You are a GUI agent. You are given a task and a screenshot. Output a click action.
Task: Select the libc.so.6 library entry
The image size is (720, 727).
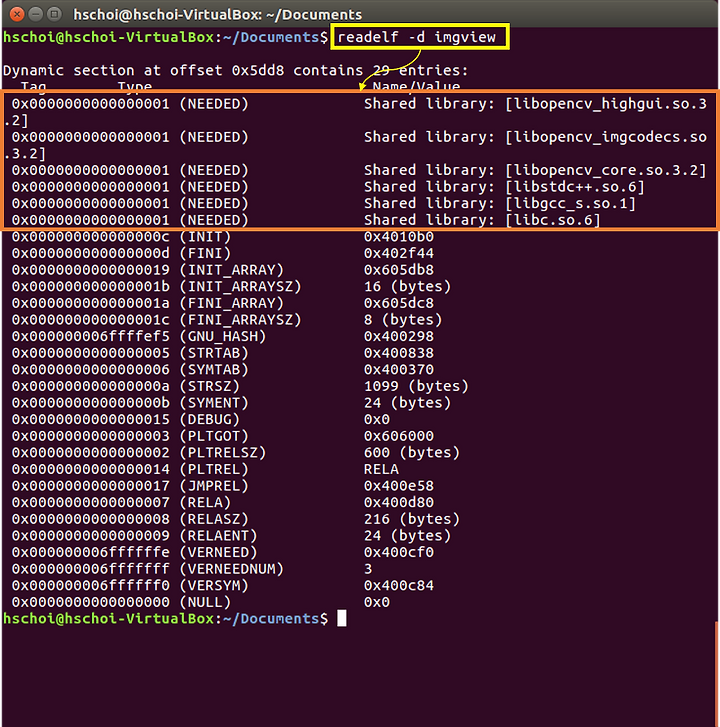(x=482, y=220)
